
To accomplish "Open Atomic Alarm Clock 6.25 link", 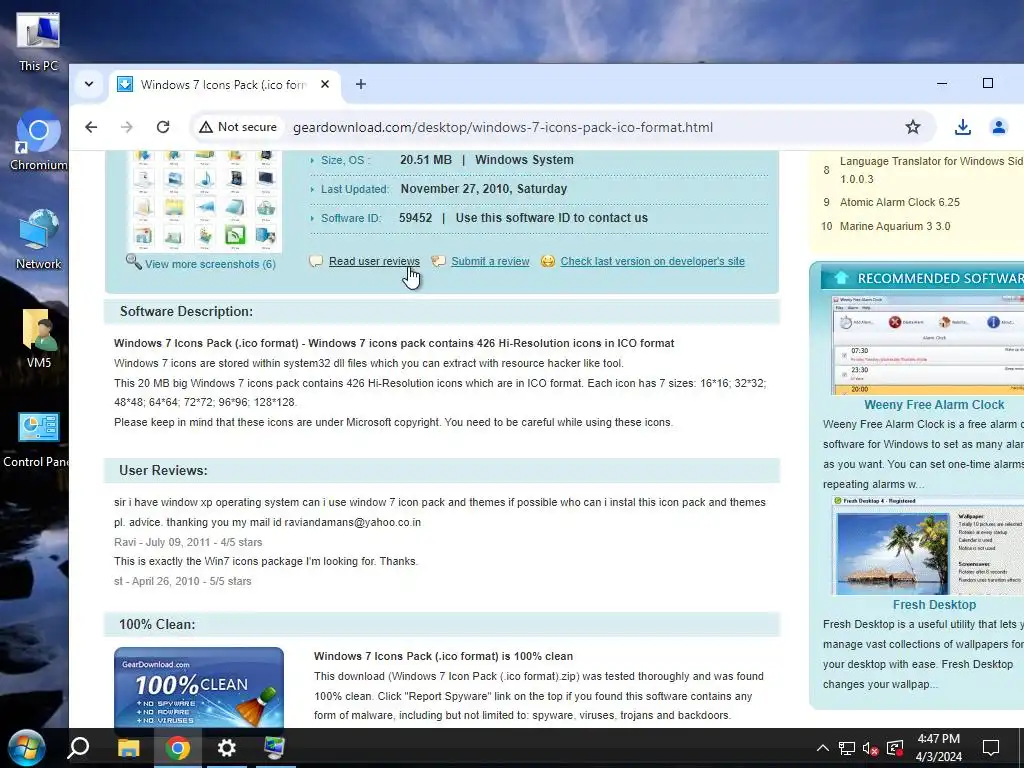I will point(899,202).
